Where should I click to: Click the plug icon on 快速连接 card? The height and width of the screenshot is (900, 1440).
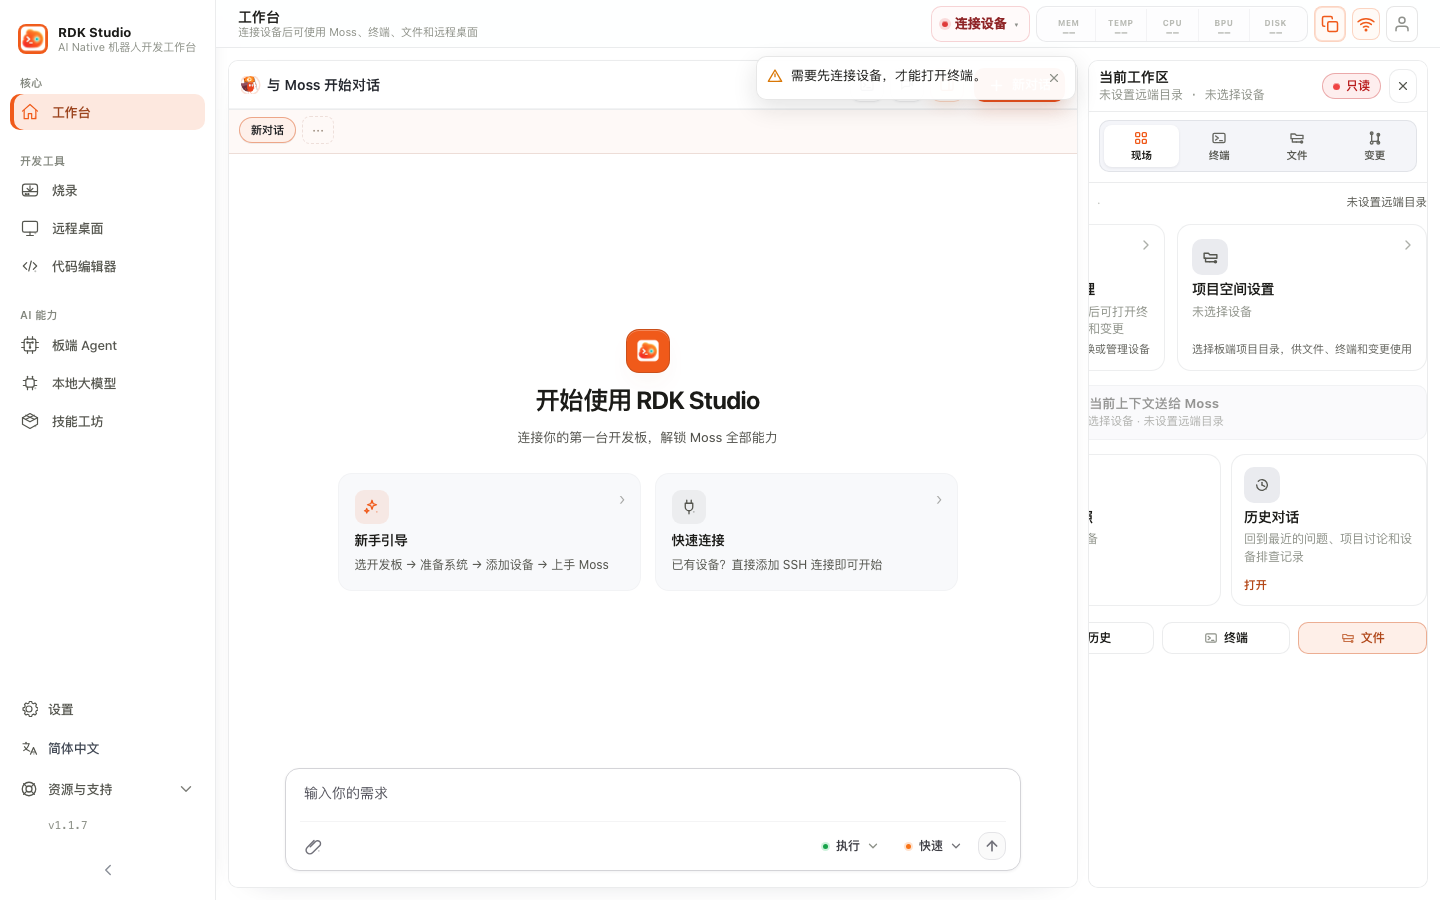tap(689, 507)
